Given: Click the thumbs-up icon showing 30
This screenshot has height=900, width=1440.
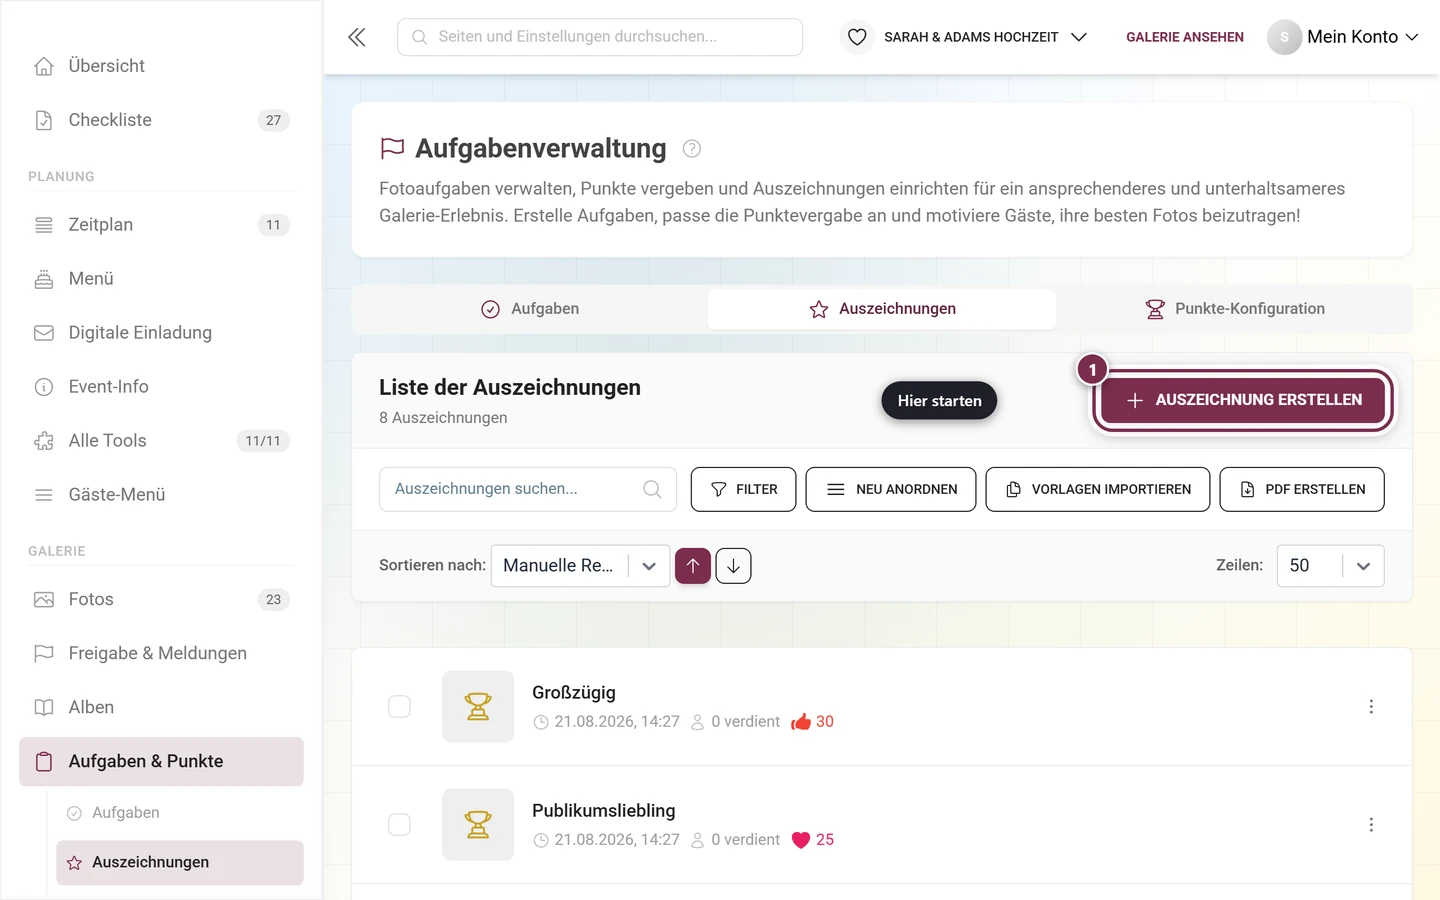Looking at the screenshot, I should (801, 722).
